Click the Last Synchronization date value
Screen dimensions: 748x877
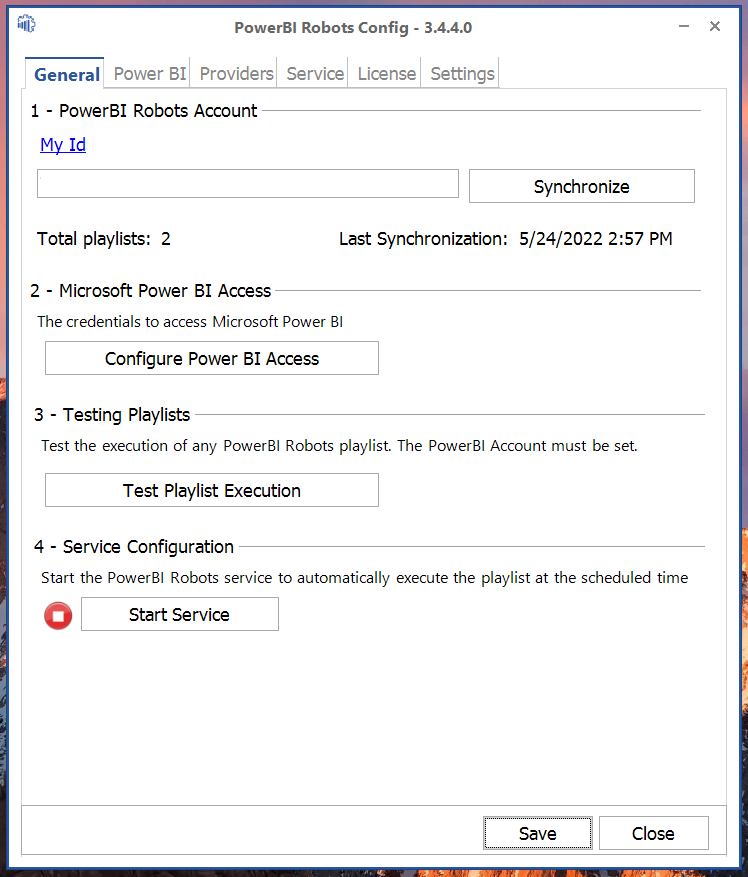[x=595, y=239]
